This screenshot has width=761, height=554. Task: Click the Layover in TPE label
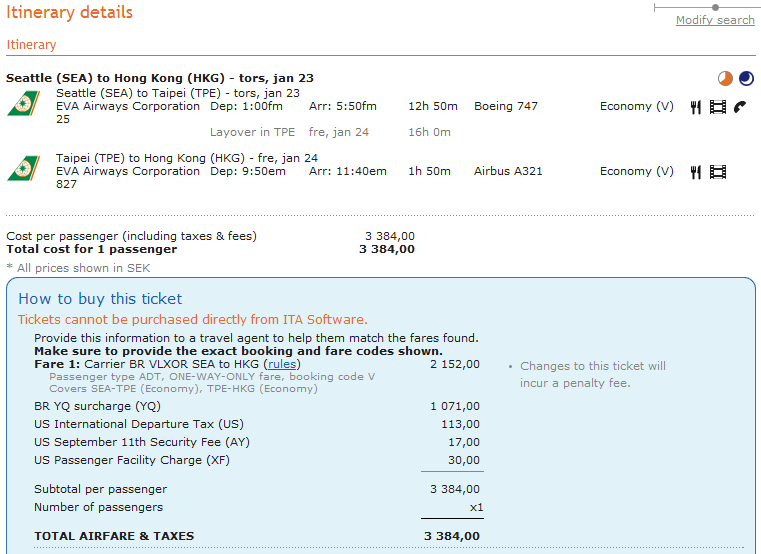coord(252,132)
